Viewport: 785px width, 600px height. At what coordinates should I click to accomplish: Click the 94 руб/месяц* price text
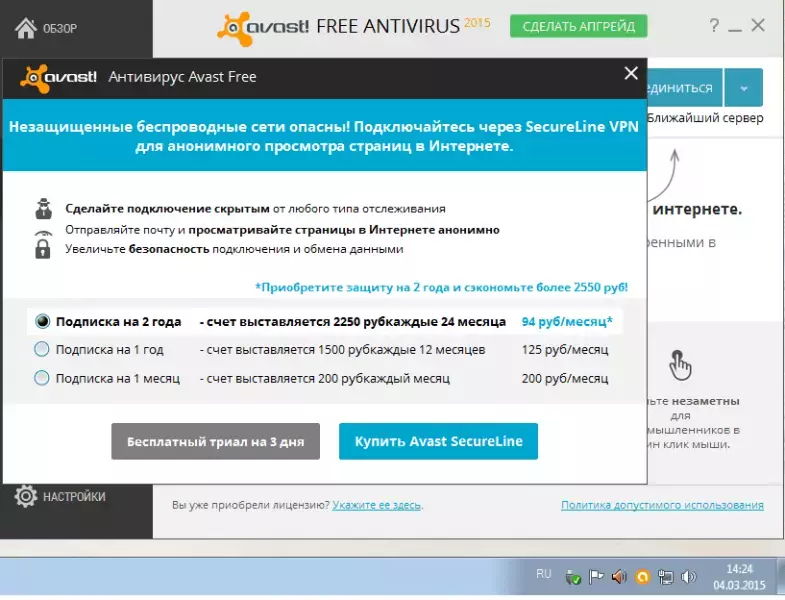tap(567, 322)
